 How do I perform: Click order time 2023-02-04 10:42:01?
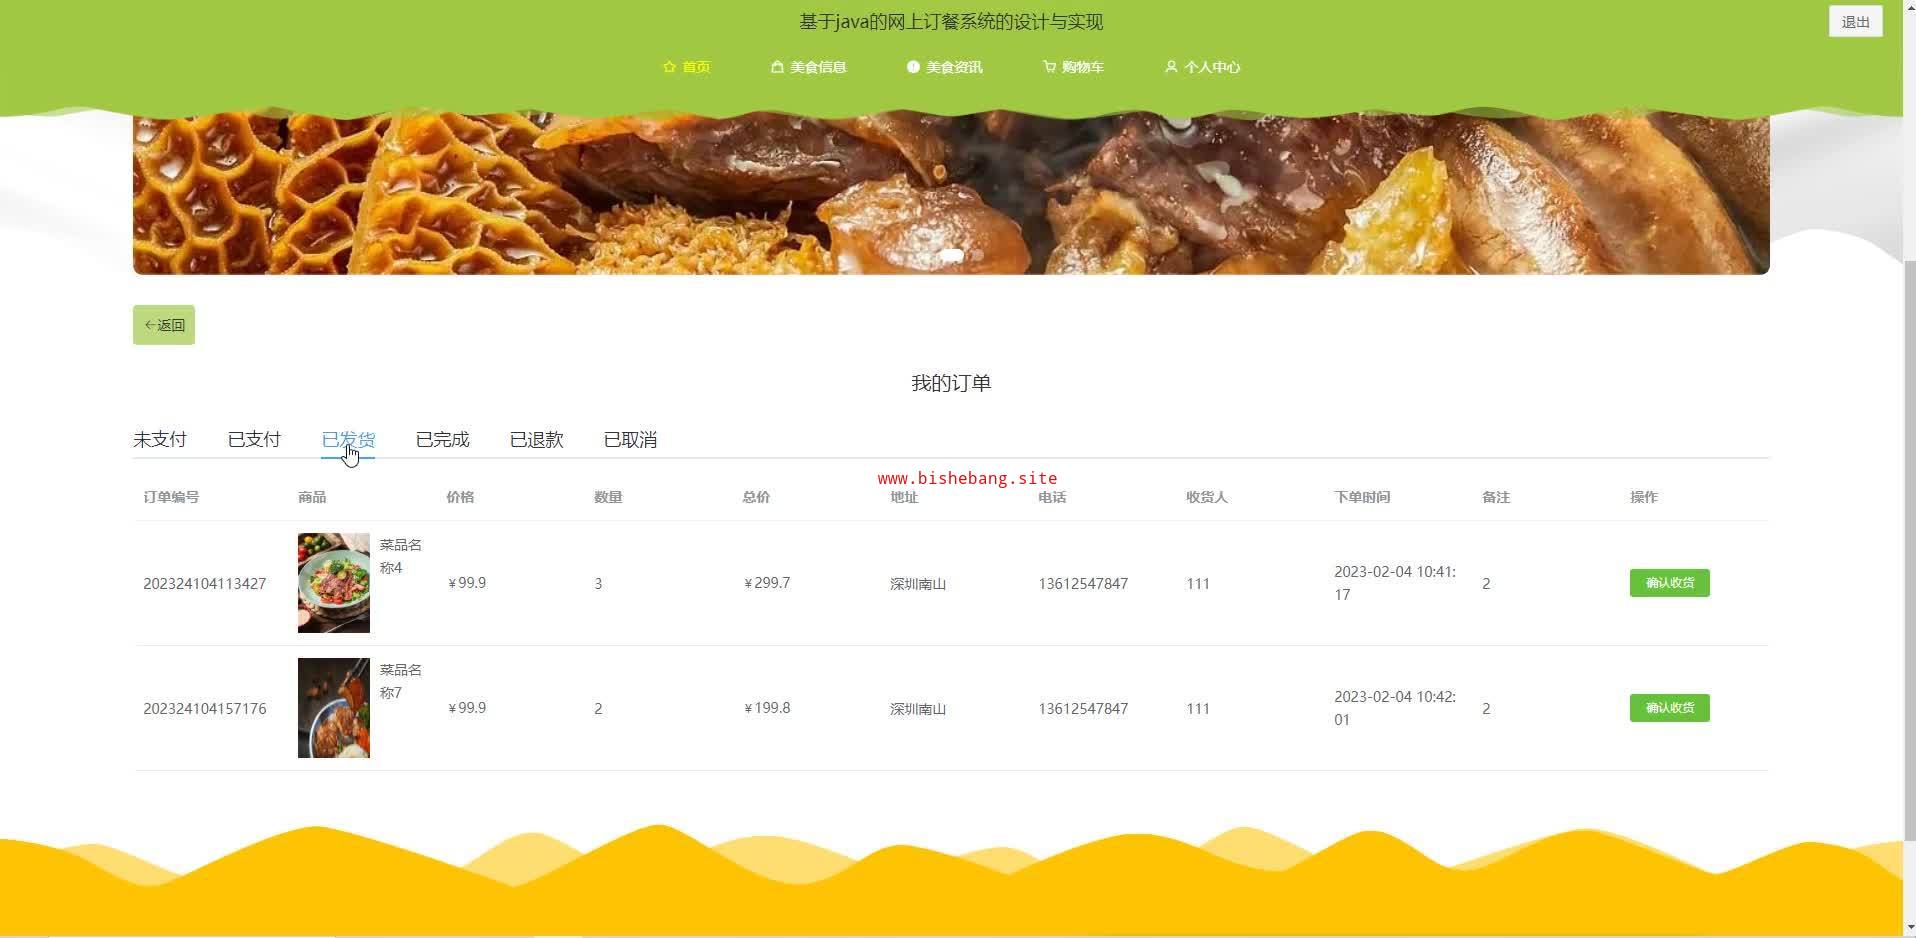point(1395,708)
